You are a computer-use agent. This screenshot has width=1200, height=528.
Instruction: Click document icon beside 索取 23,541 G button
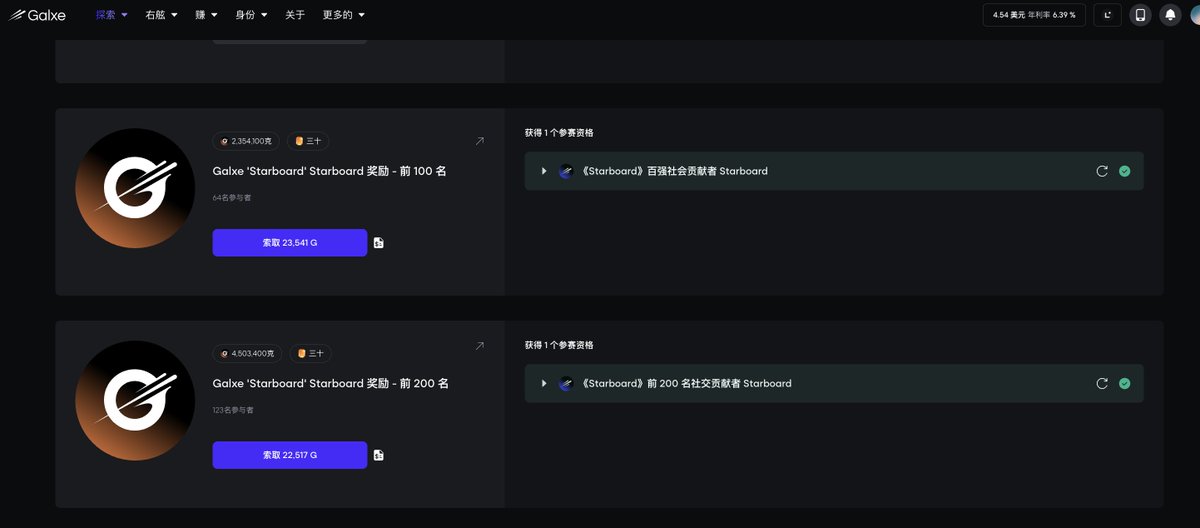[379, 243]
